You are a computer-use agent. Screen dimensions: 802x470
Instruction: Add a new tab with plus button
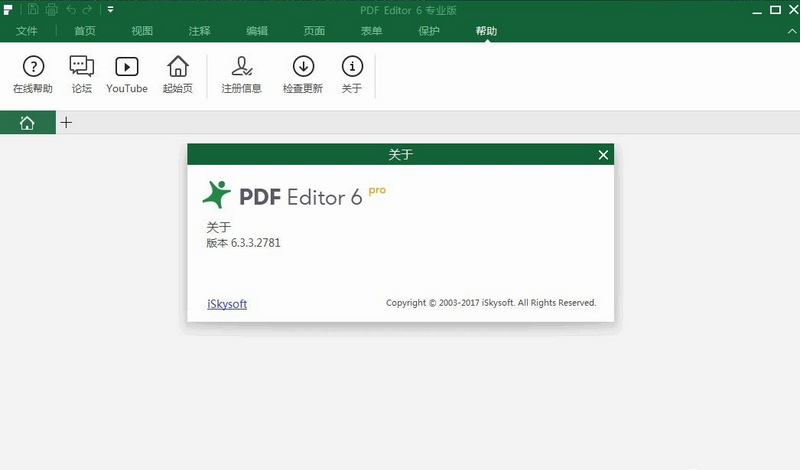click(66, 123)
